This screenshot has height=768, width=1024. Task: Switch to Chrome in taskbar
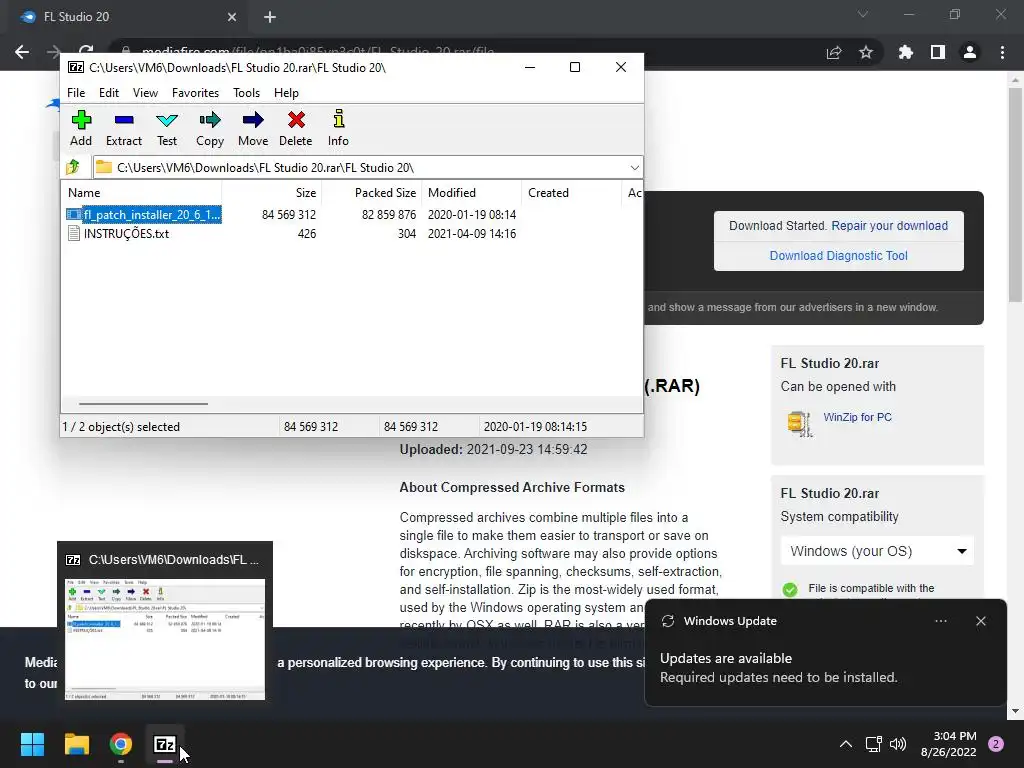tap(121, 744)
